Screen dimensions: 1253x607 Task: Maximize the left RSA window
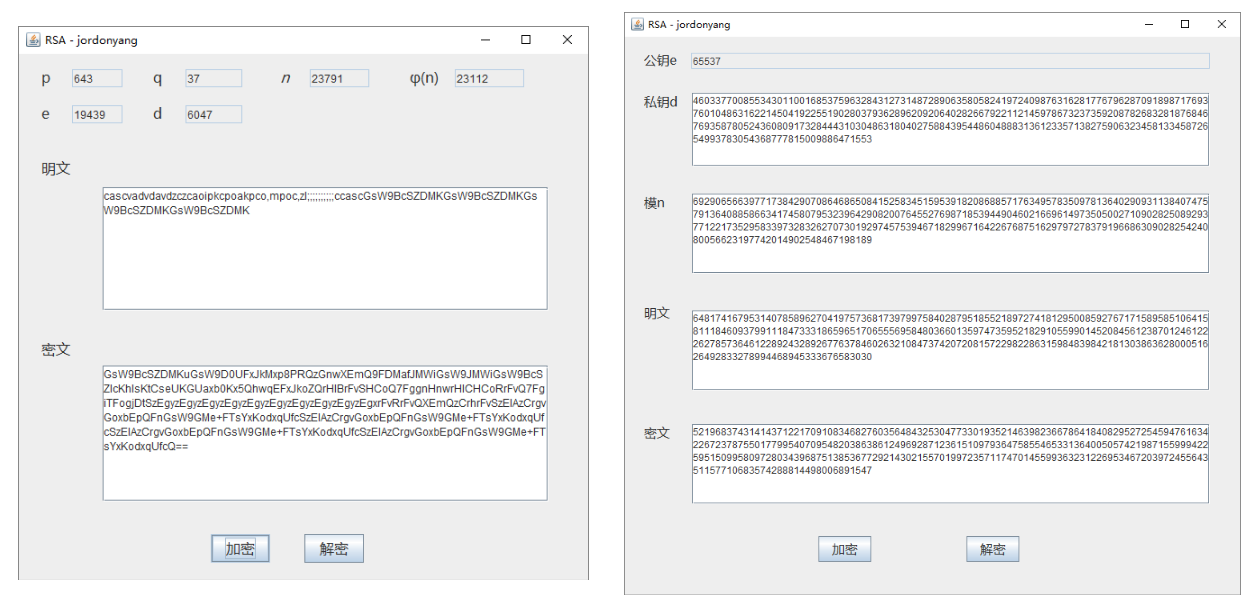pos(526,40)
